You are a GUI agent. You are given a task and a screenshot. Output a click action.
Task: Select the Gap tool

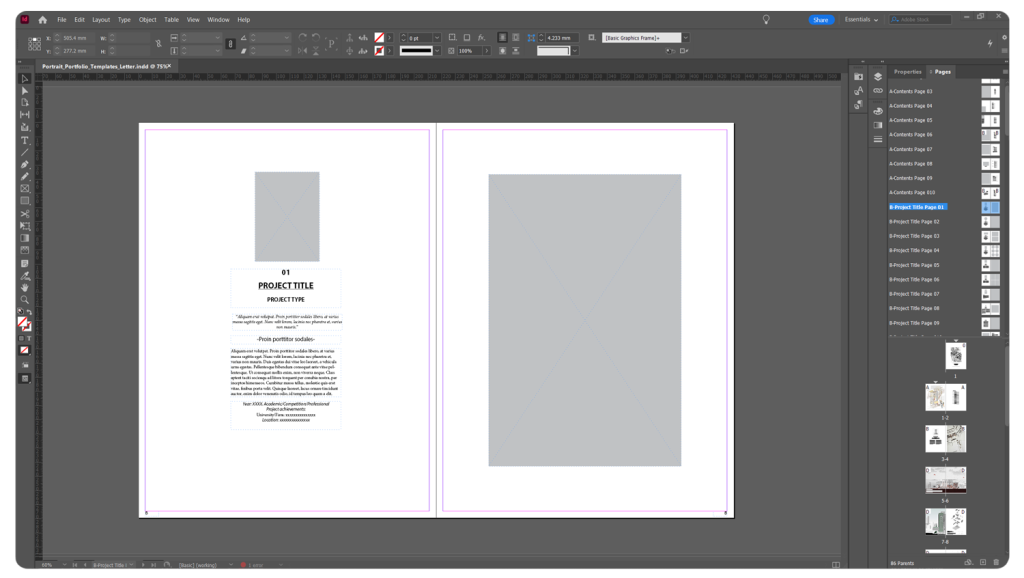(25, 114)
